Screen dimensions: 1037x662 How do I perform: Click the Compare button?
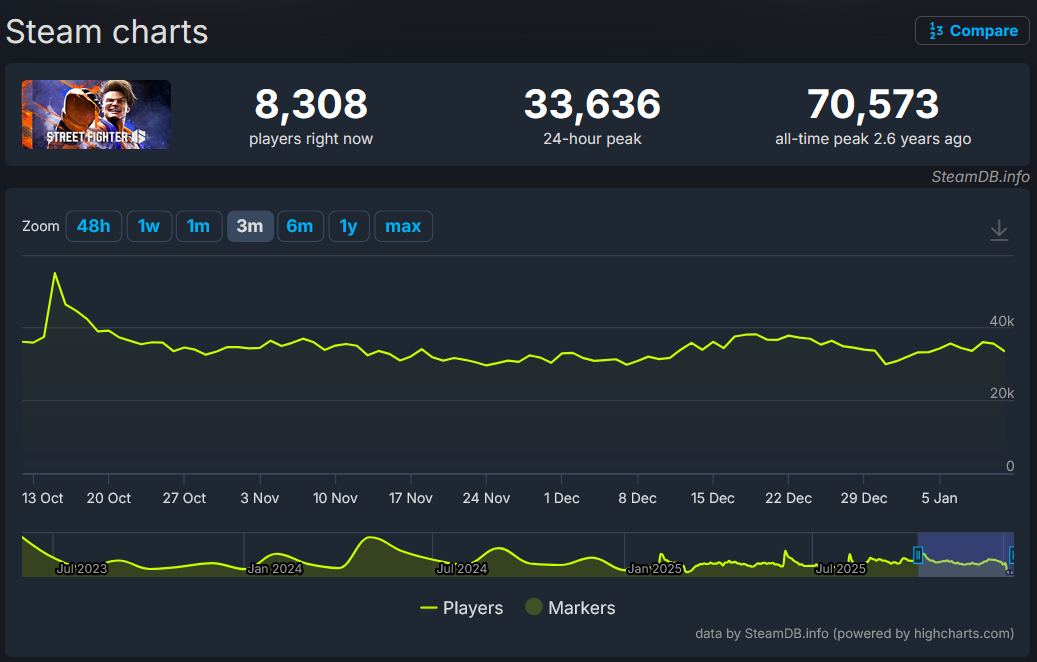[972, 30]
